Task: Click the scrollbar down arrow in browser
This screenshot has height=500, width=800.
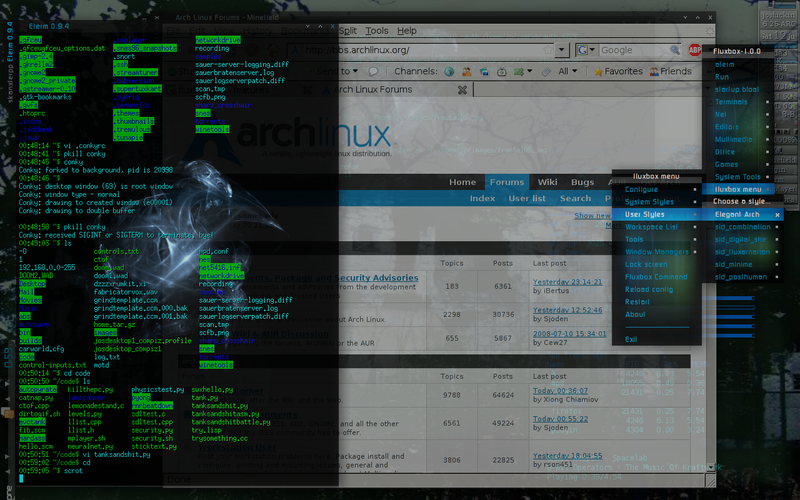Action: (710, 467)
